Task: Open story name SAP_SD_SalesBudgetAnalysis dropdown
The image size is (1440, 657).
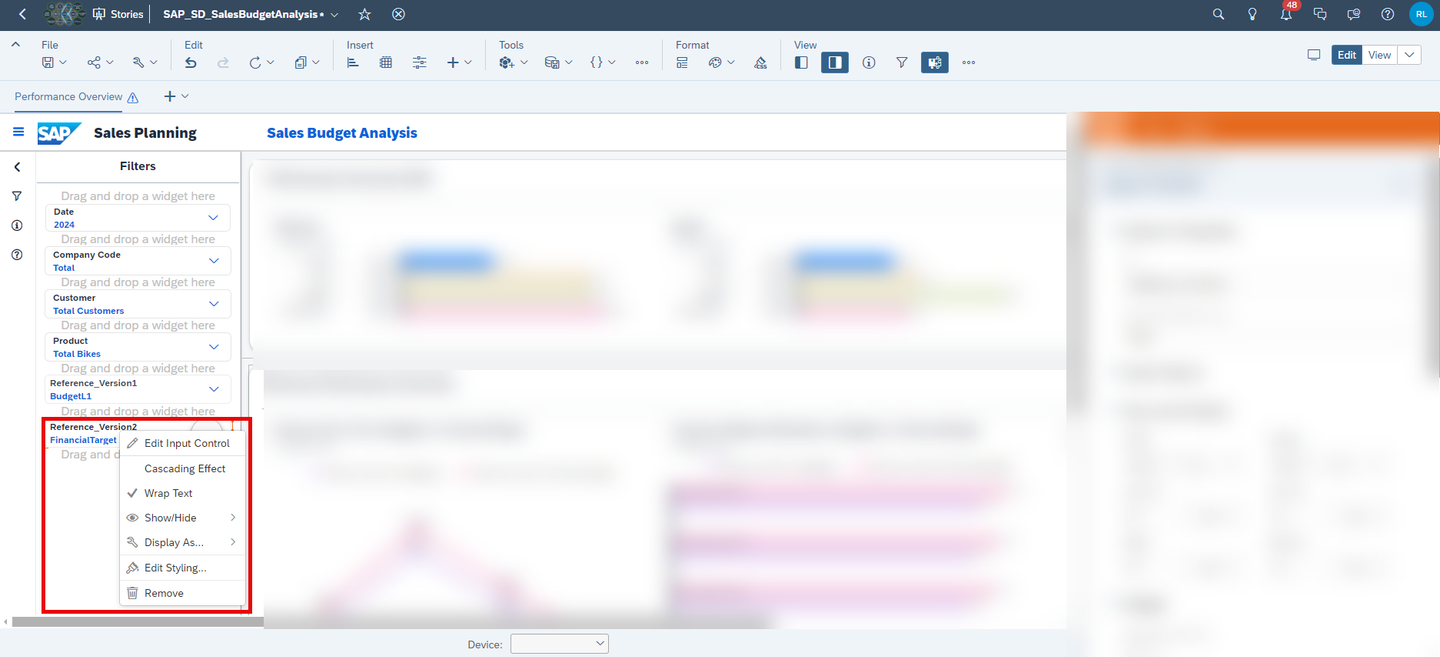Action: click(334, 15)
